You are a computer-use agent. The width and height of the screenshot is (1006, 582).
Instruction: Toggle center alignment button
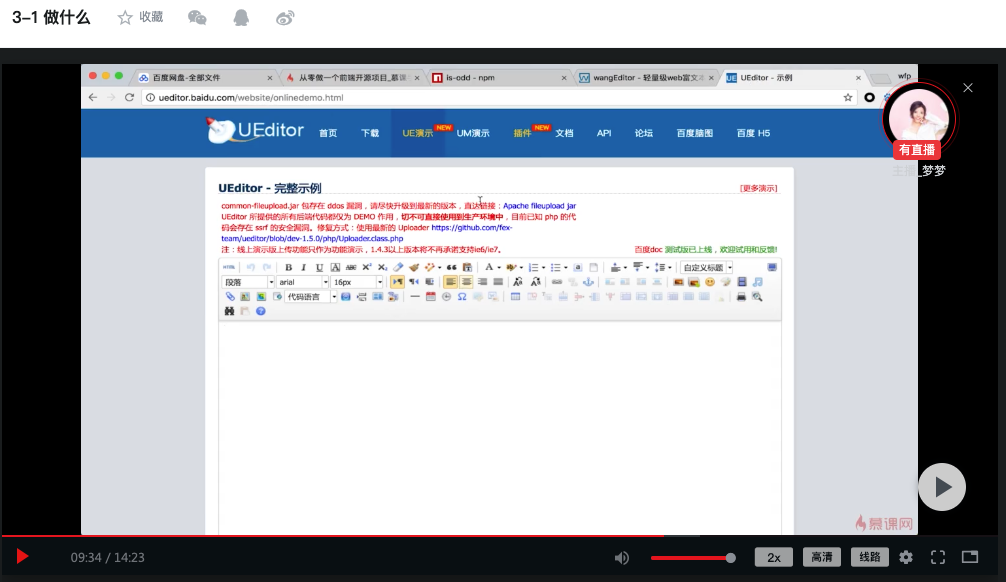(466, 282)
